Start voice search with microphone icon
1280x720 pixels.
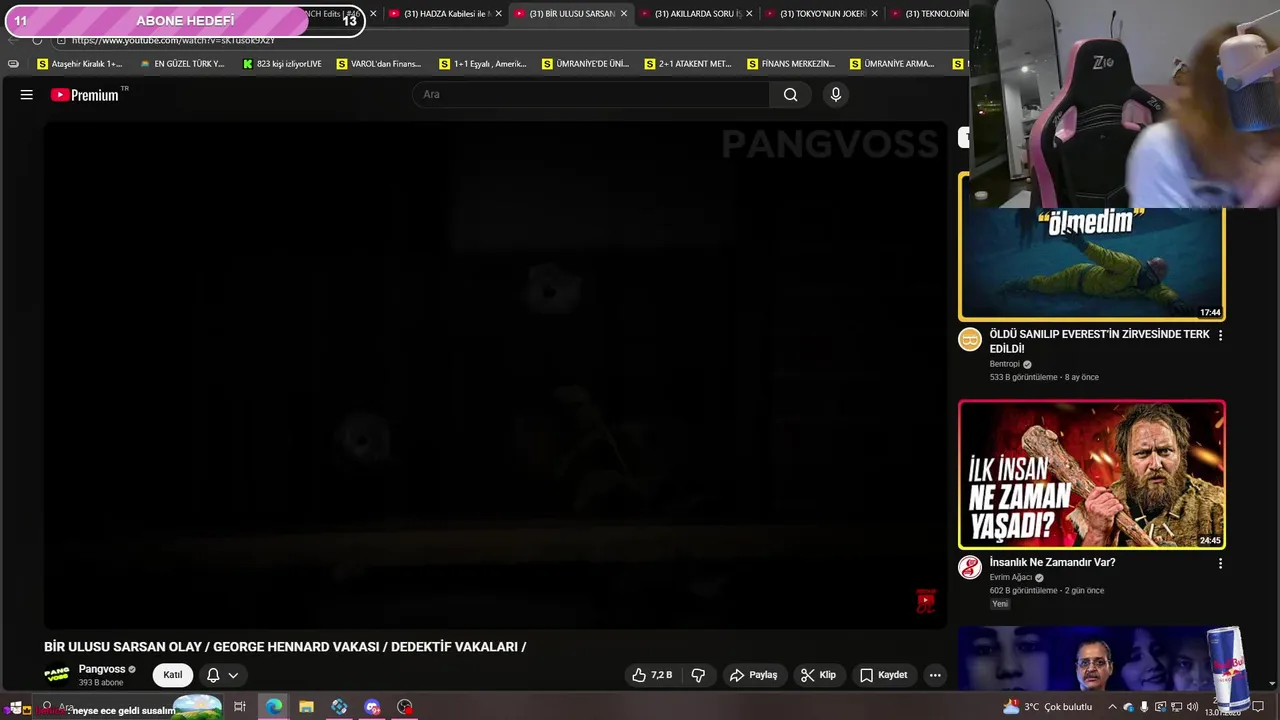pos(836,95)
